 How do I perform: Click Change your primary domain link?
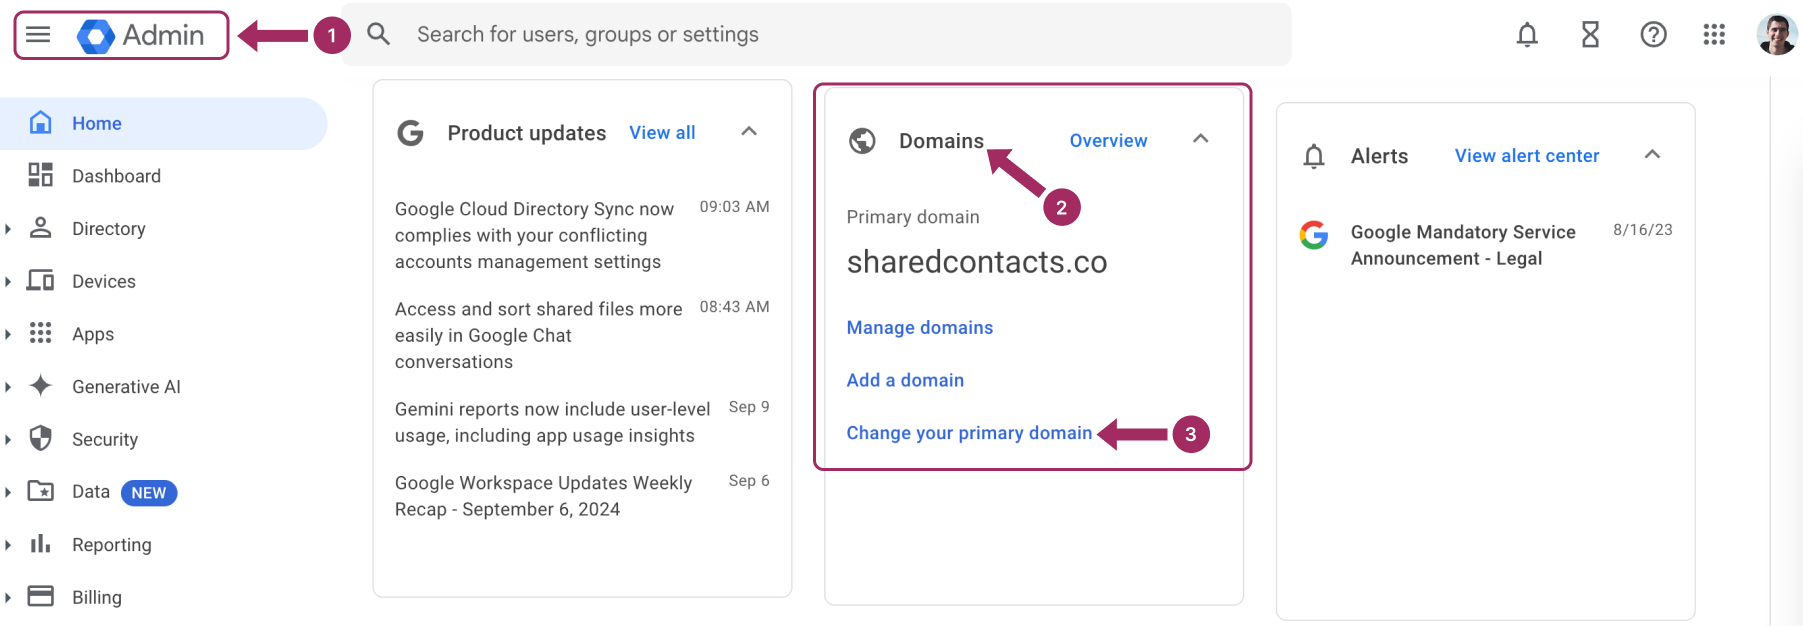969,433
